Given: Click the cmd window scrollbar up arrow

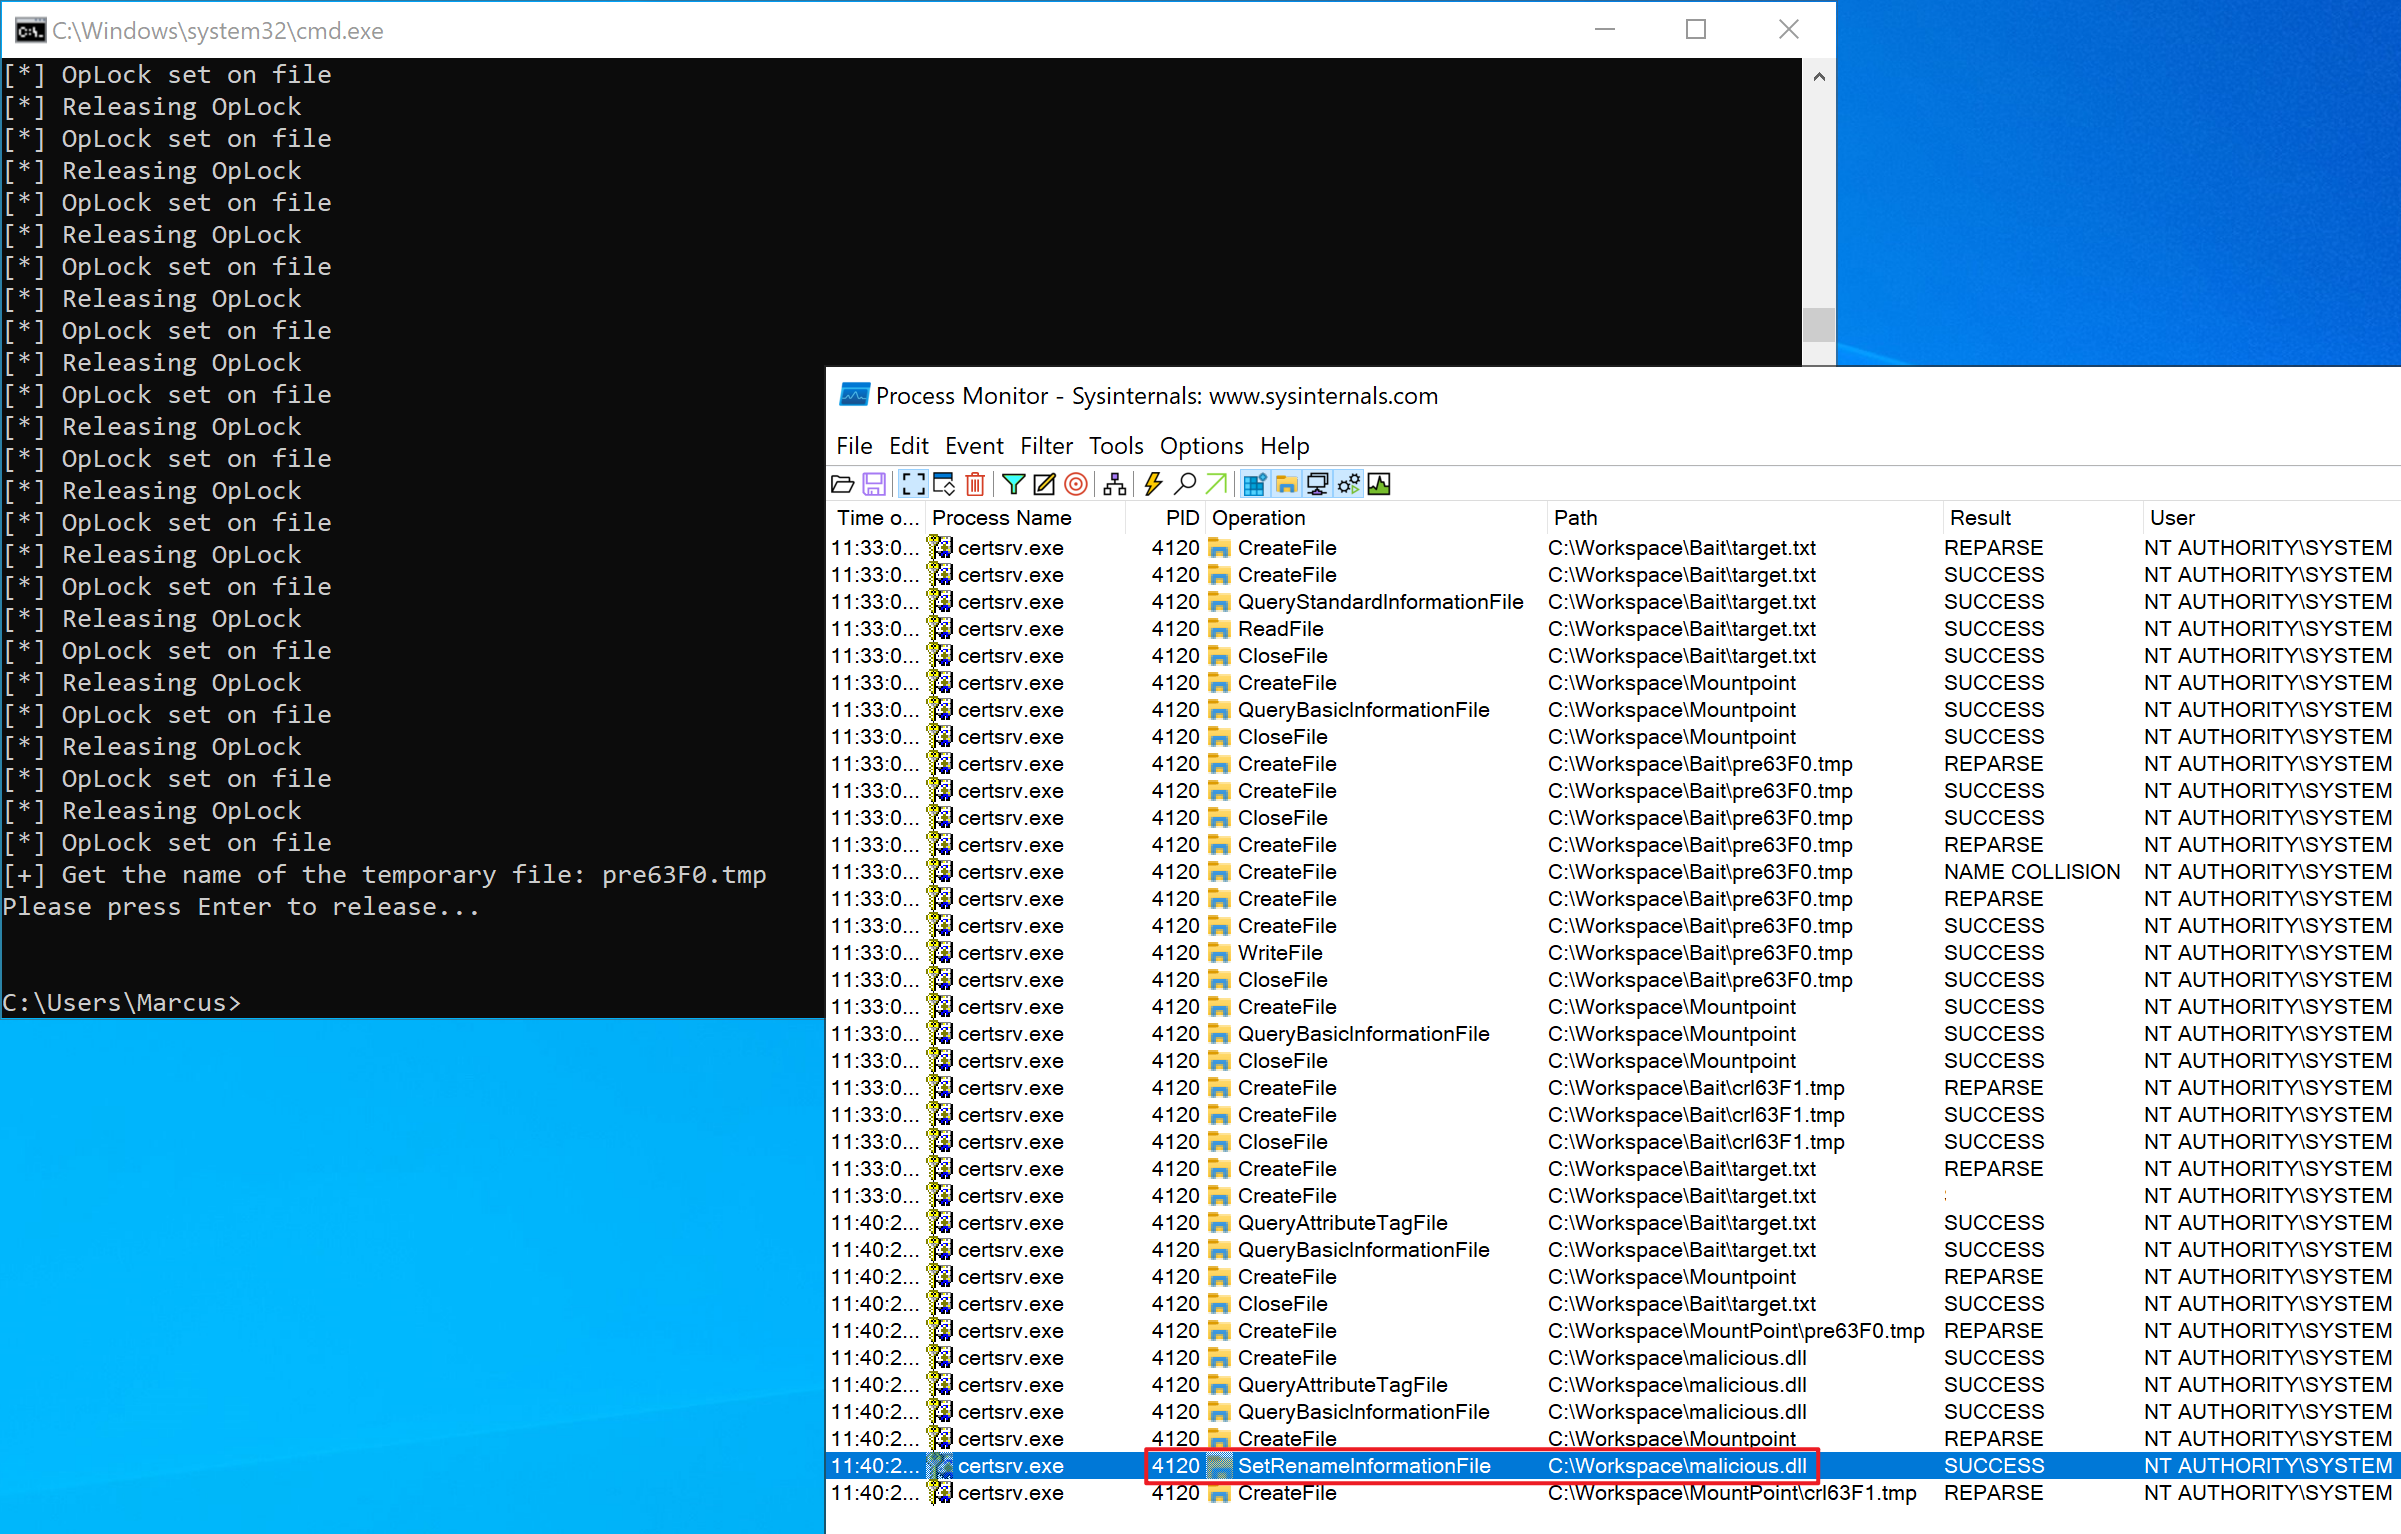Looking at the screenshot, I should coord(1819,77).
